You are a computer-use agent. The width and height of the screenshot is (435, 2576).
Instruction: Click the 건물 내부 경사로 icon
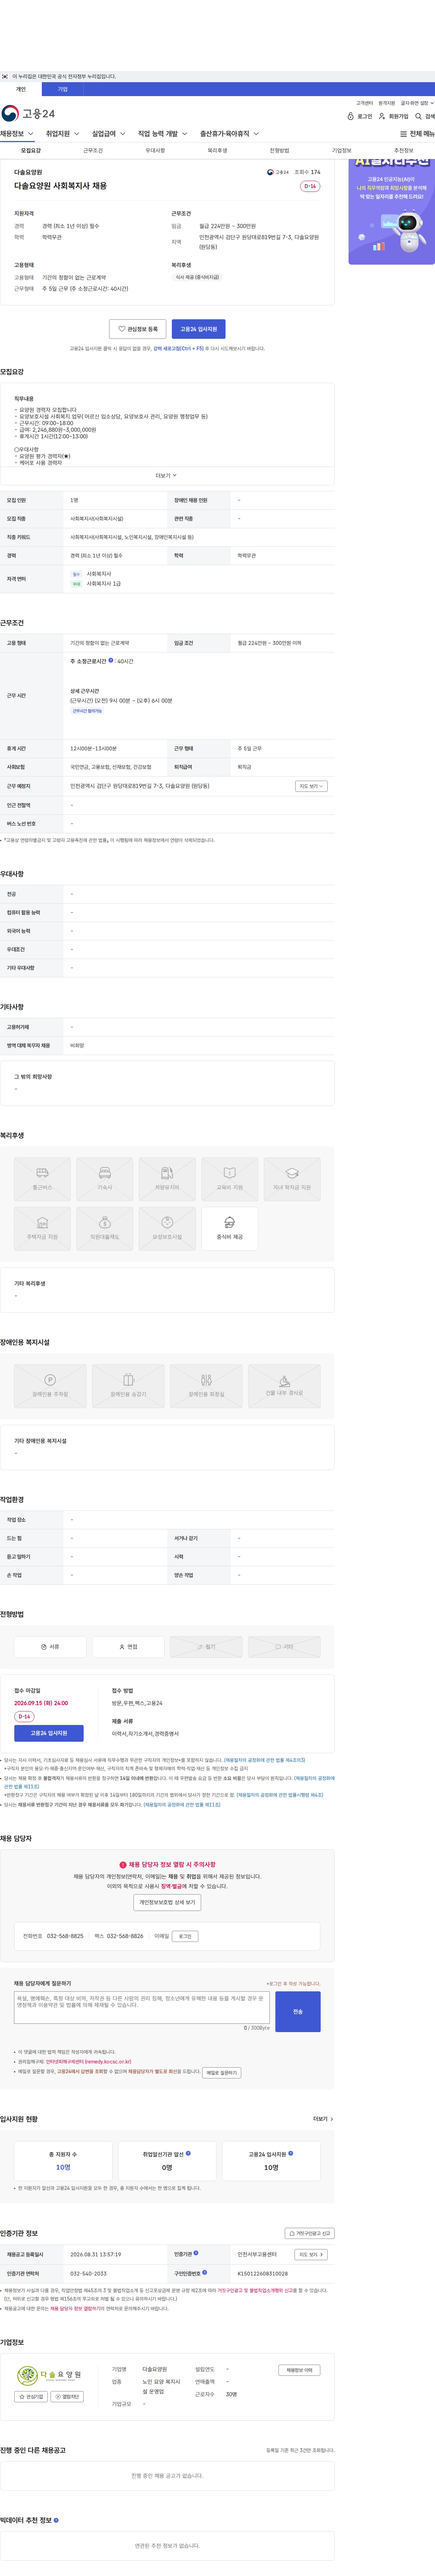(284, 1385)
